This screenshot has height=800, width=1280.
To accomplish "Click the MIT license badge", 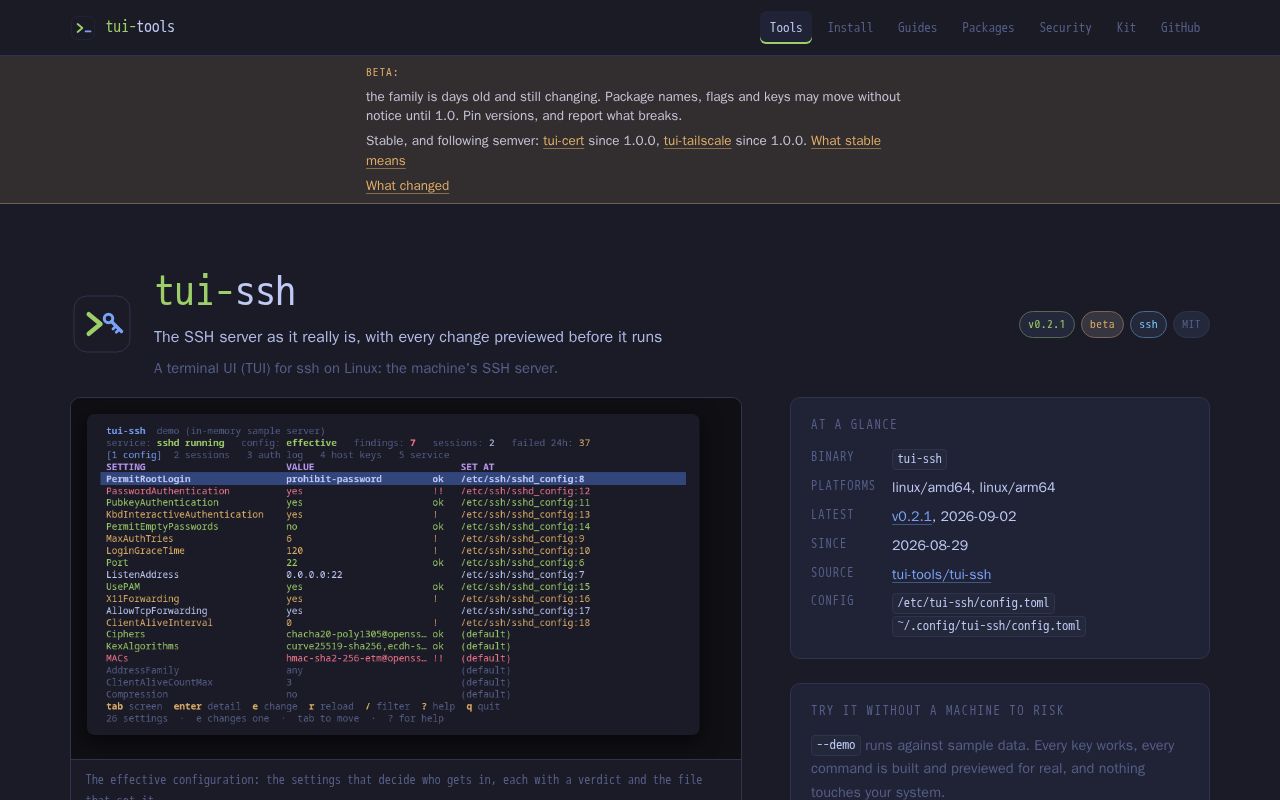I will [x=1191, y=324].
